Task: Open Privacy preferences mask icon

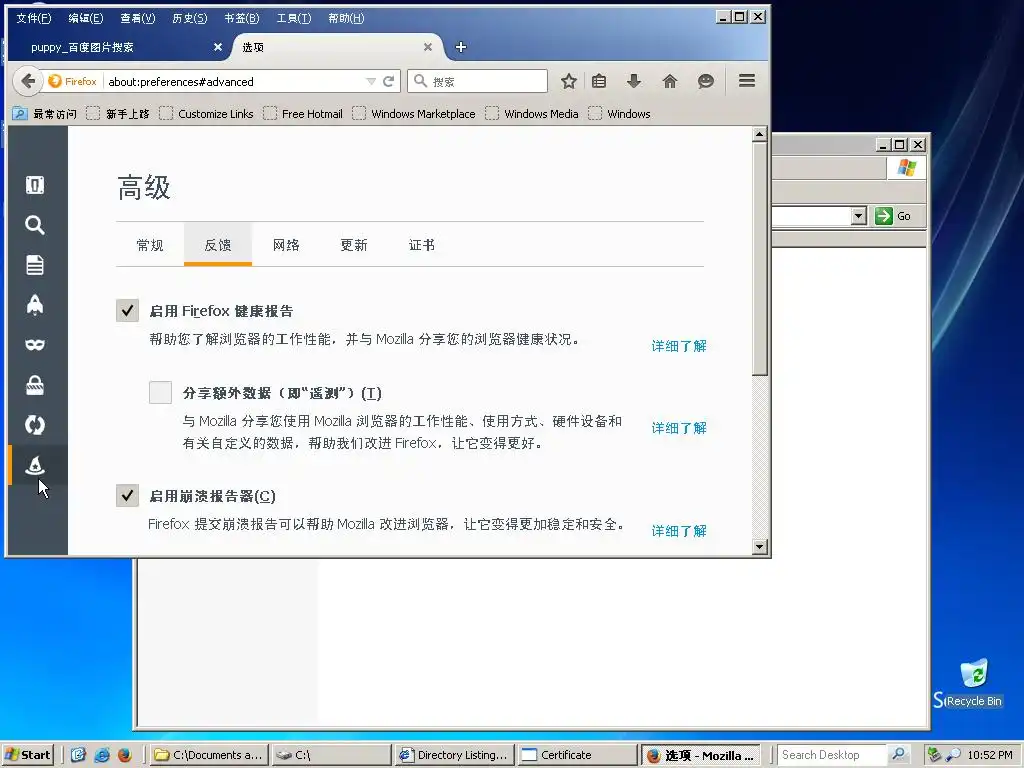Action: 35,345
